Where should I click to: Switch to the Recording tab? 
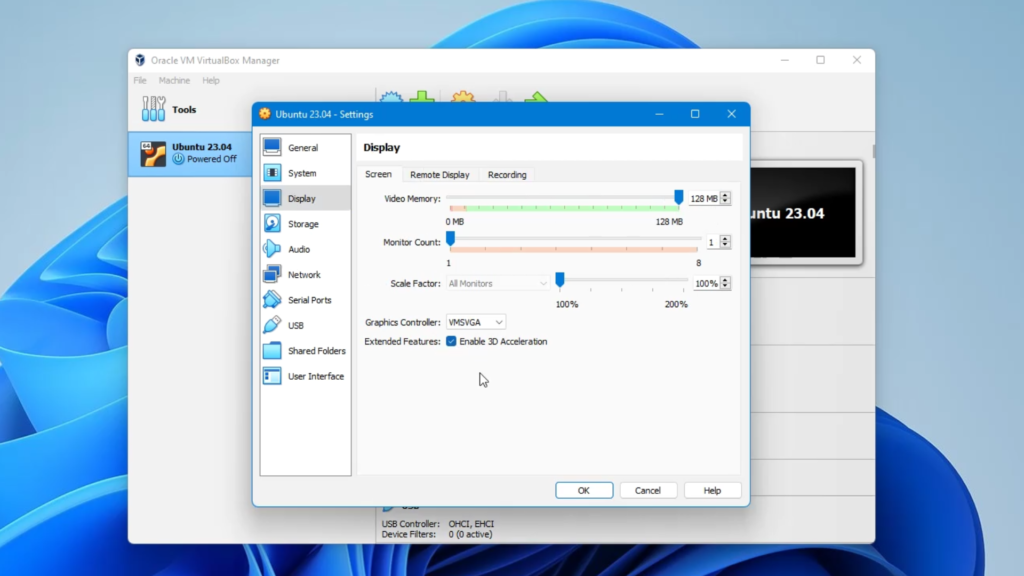[507, 175]
